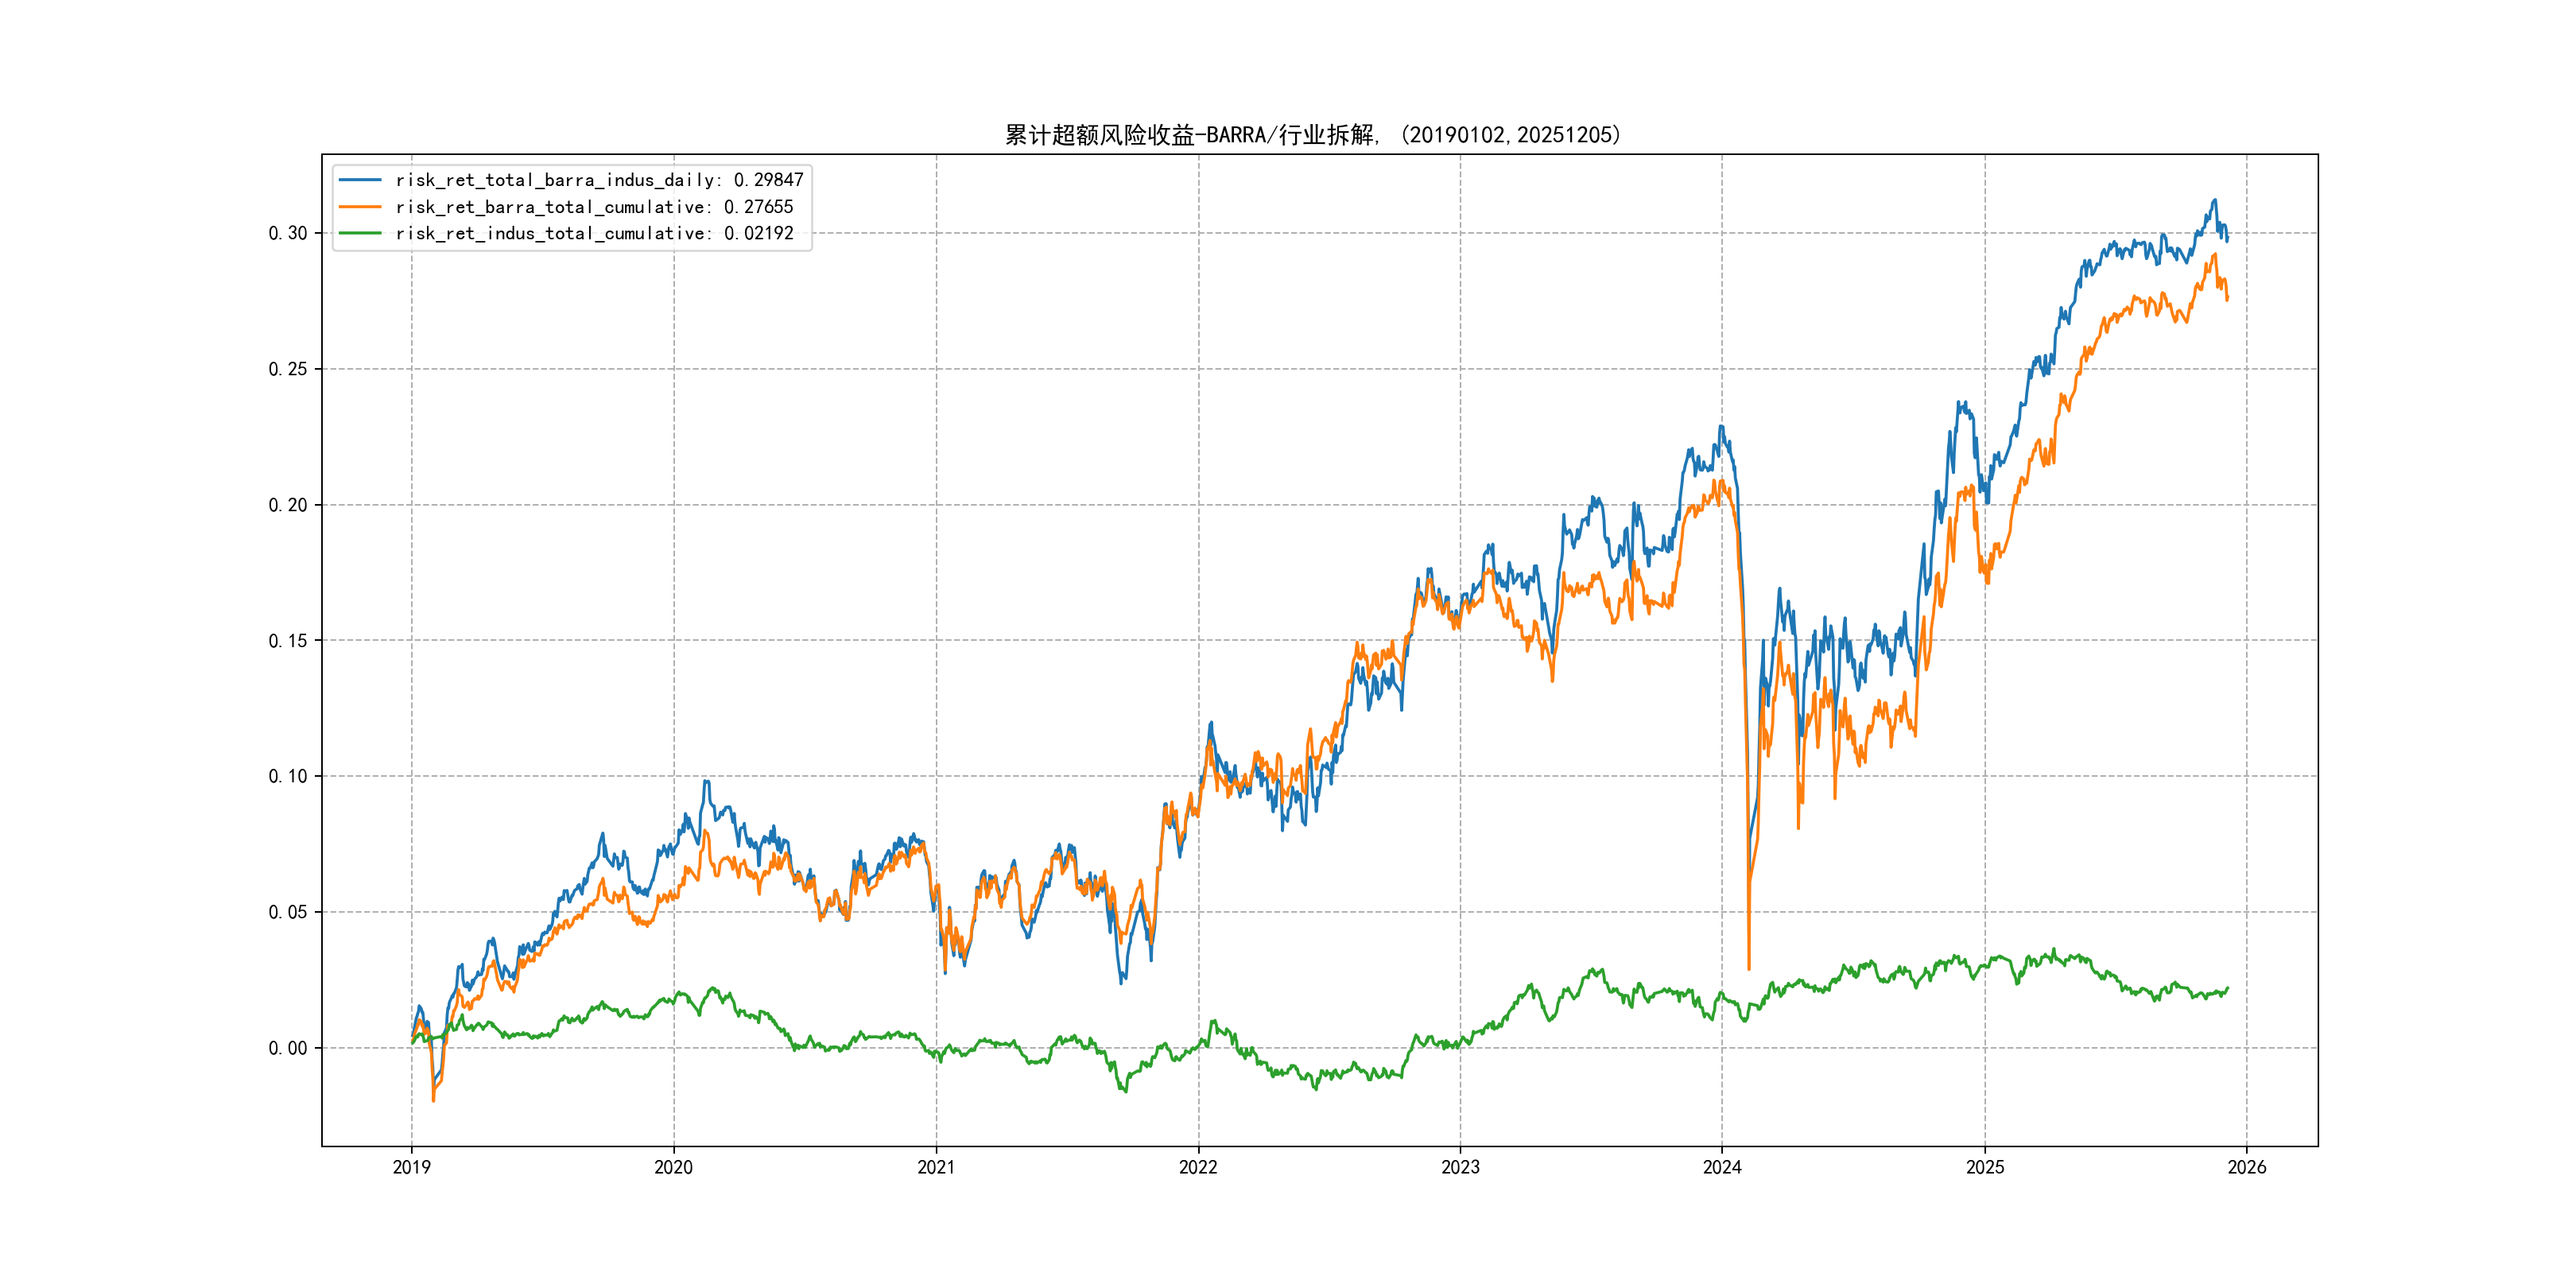
Task: Select legend entry risk_ret_barra_total_cumulative
Action: 593,207
